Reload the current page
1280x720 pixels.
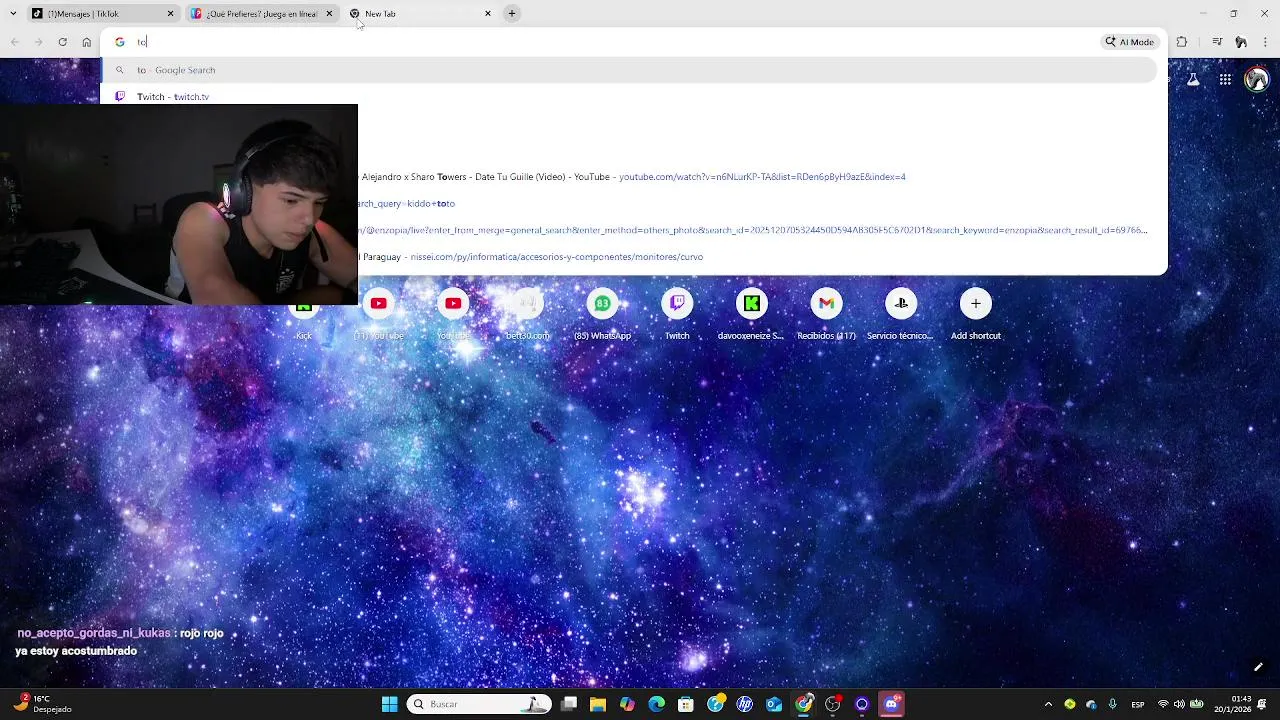tap(62, 42)
